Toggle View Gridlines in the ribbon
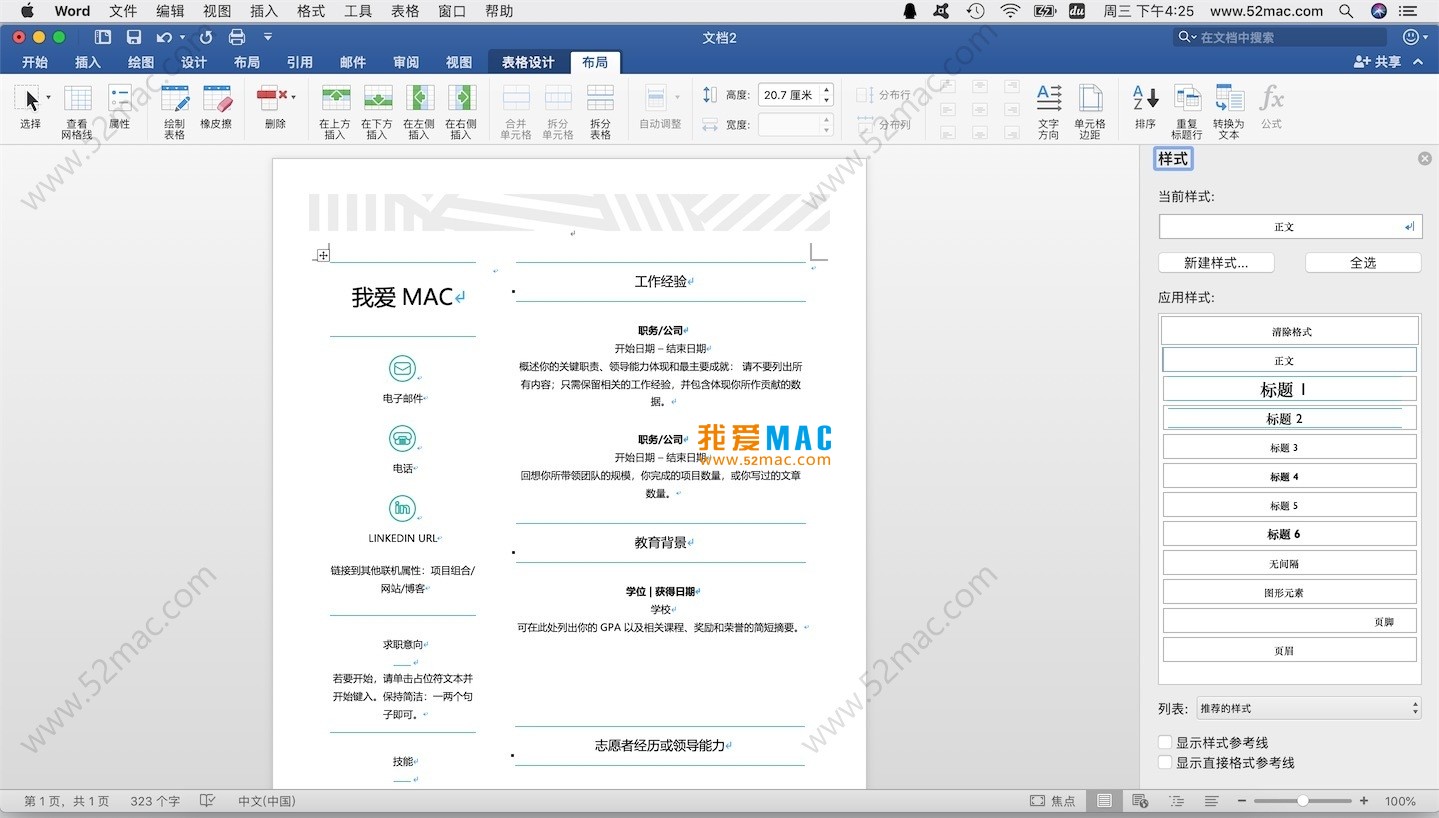Screen dimensions: 1439x818 [x=77, y=111]
